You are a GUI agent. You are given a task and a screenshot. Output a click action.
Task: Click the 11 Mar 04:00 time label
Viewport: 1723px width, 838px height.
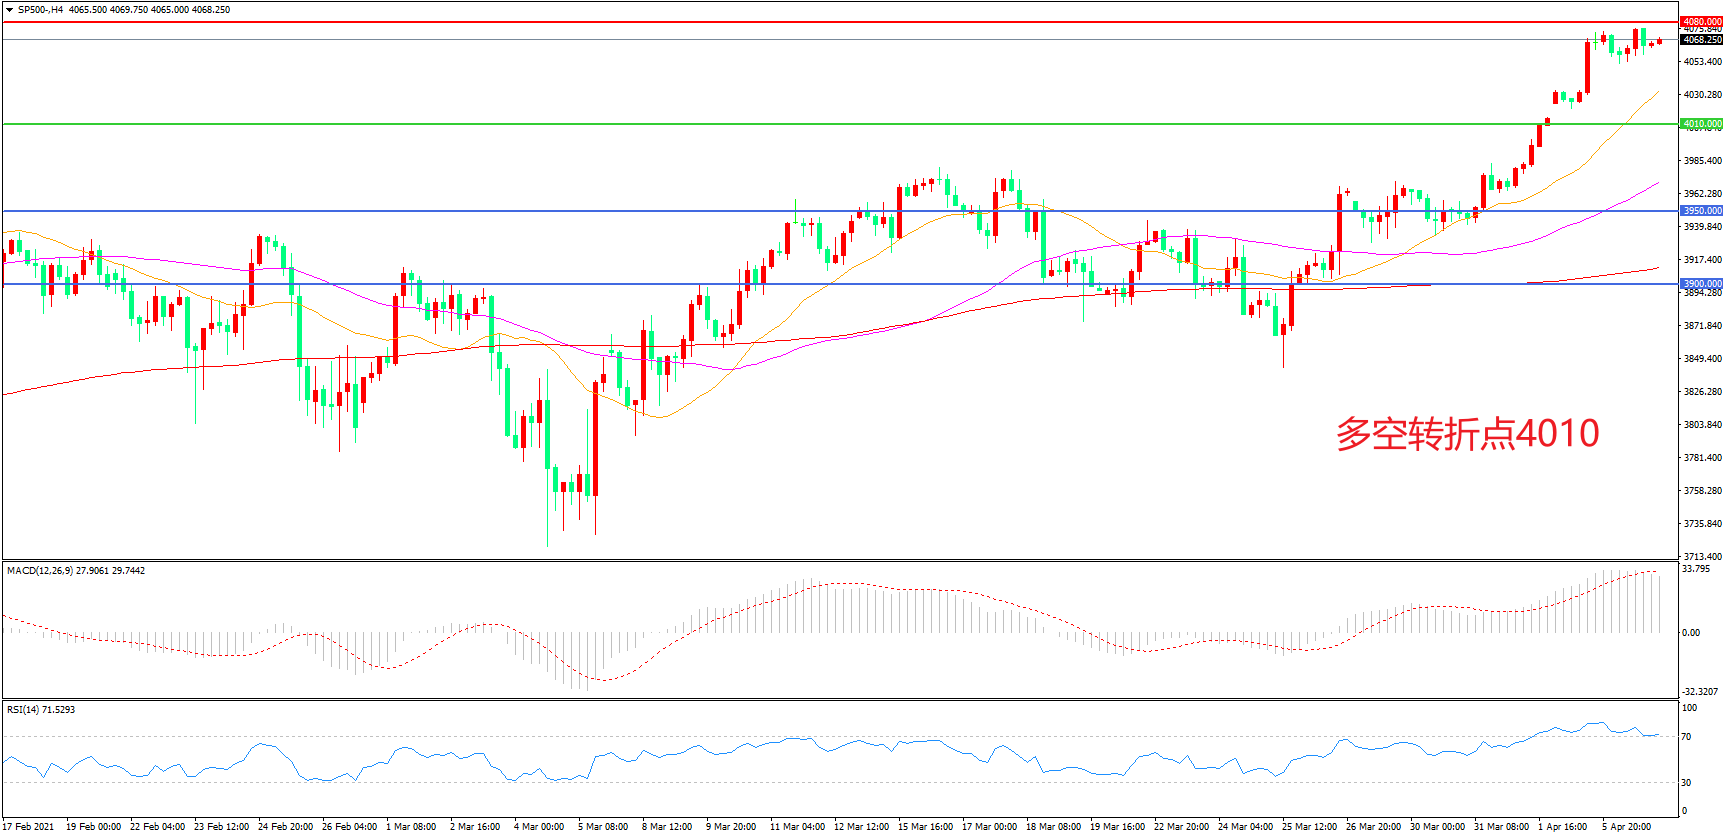(797, 826)
